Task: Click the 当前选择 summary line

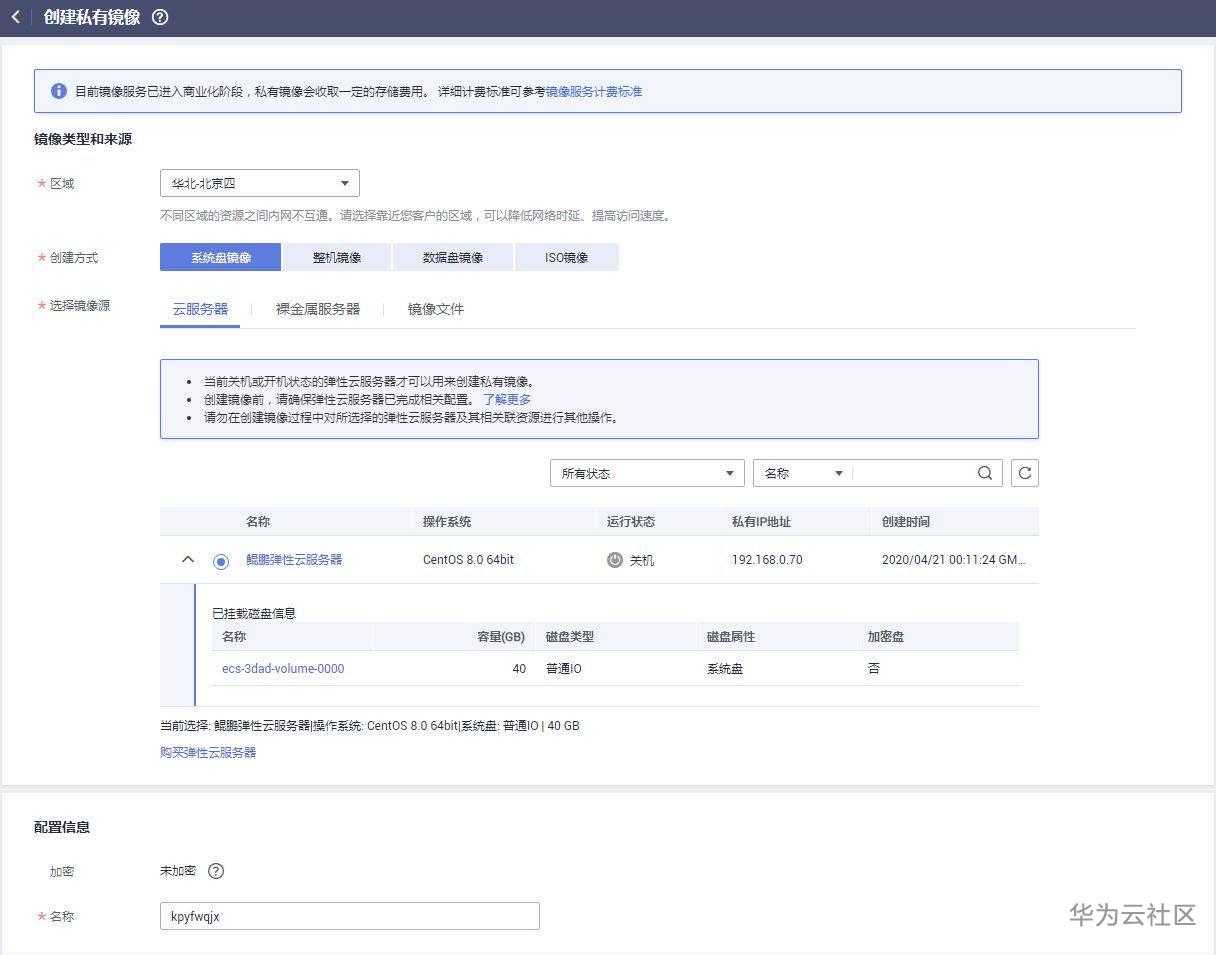Action: pyautogui.click(x=370, y=725)
